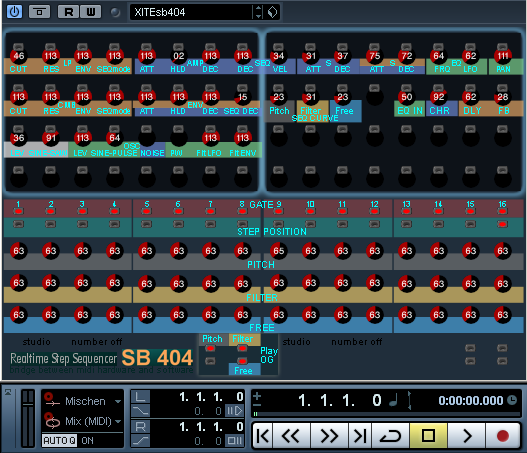Click the bypass icon next to power button
527x453 pixels.
[x=39, y=12]
